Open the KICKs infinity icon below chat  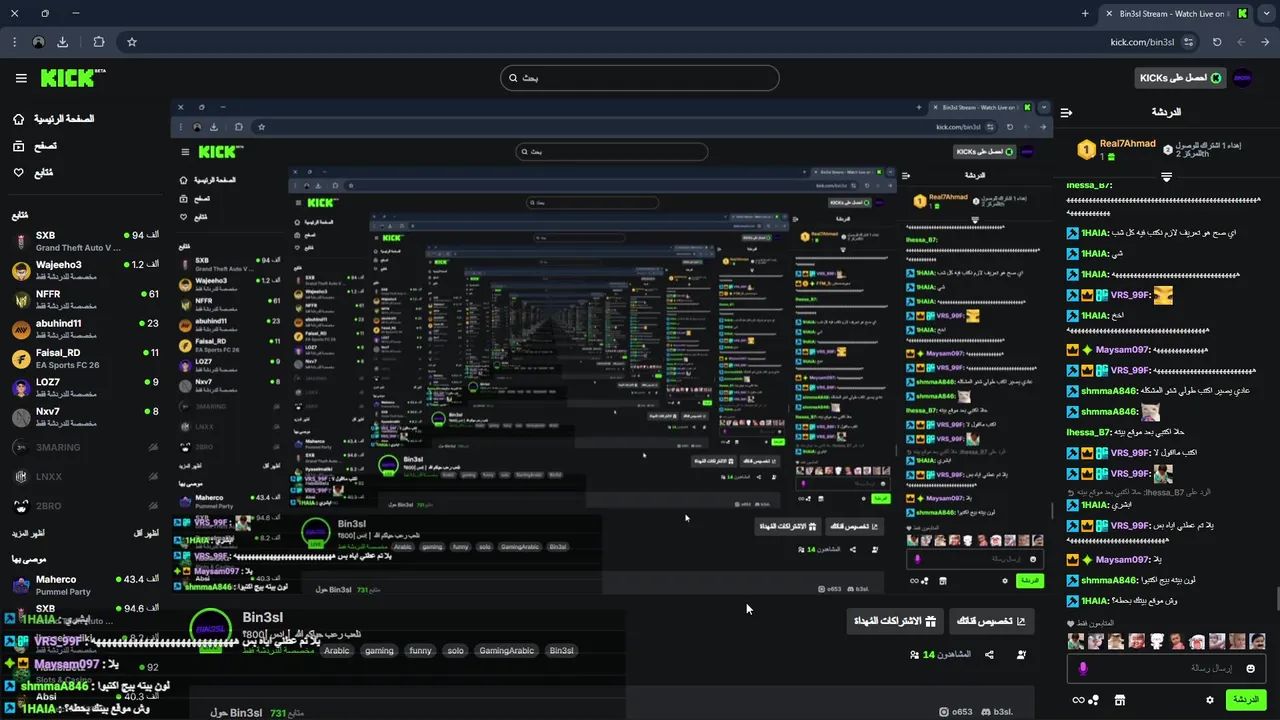(1085, 700)
